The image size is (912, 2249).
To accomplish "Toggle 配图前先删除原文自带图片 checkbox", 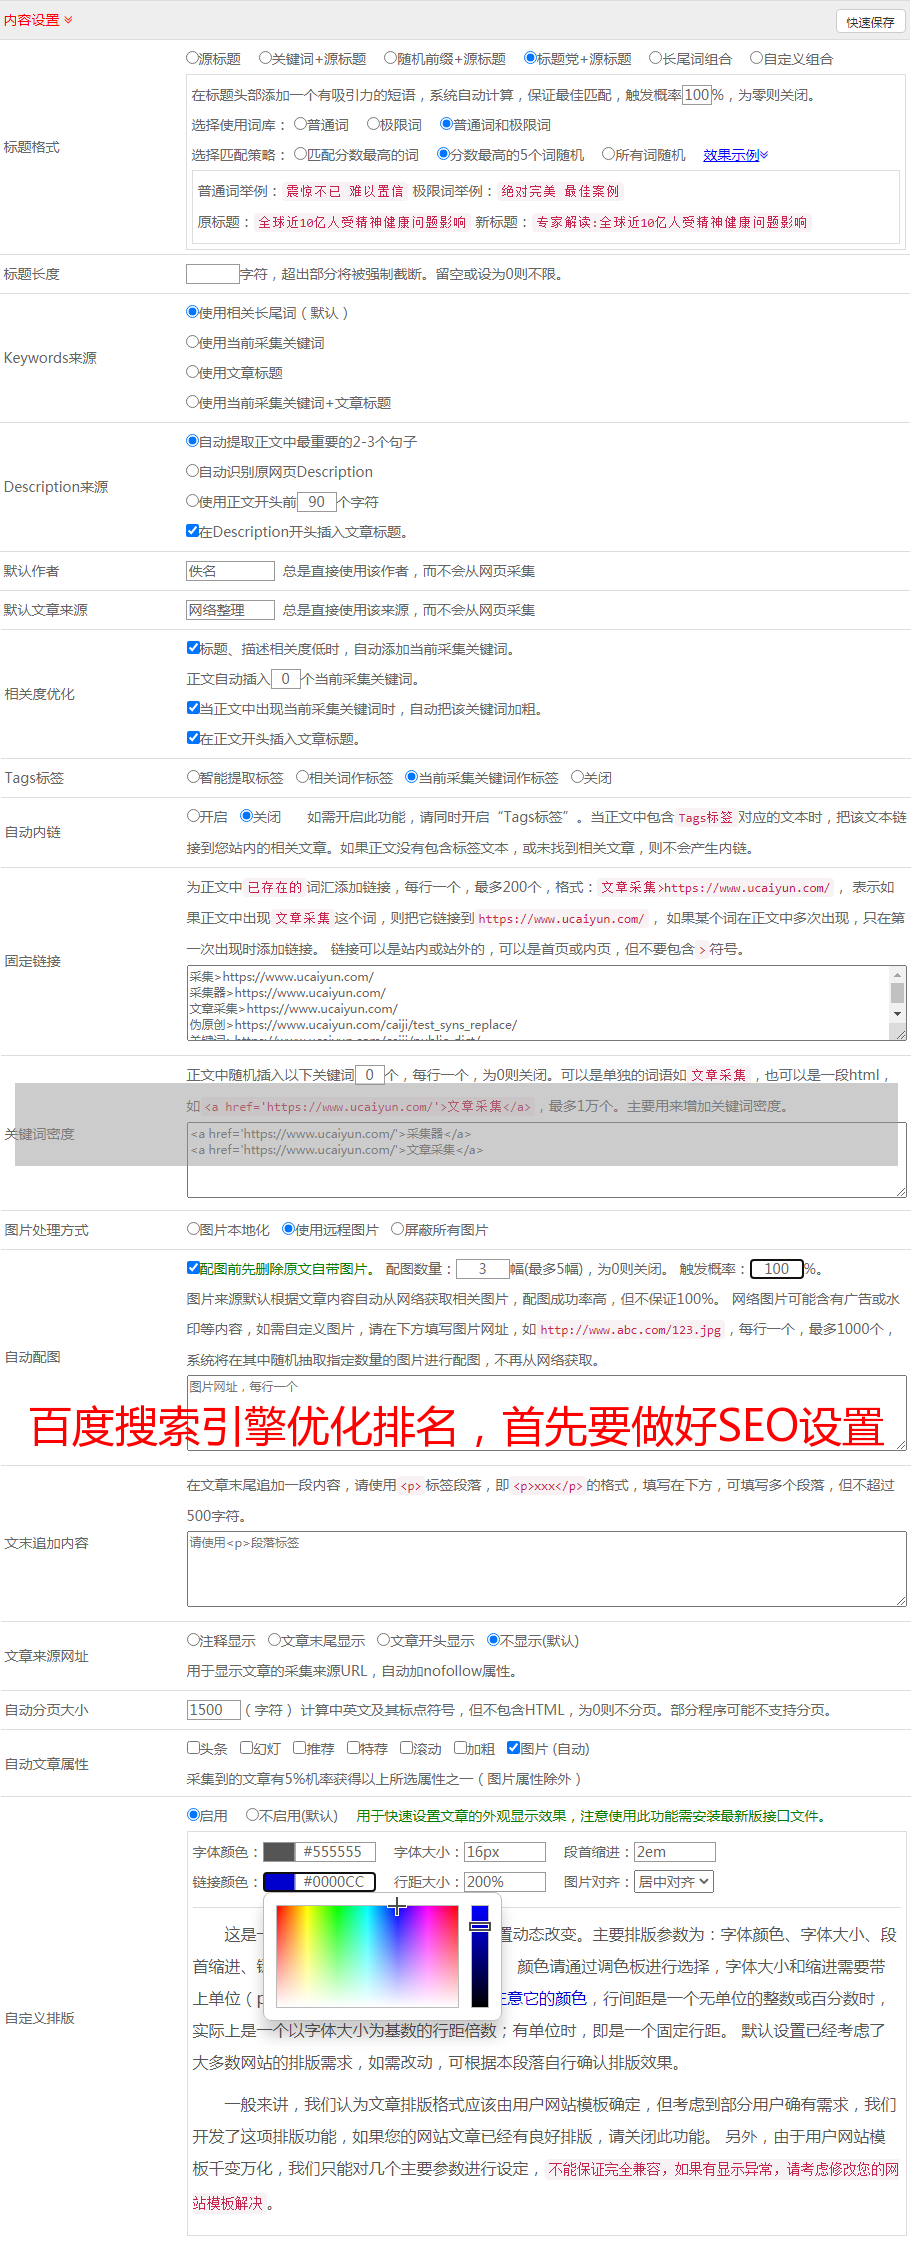I will point(193,1268).
